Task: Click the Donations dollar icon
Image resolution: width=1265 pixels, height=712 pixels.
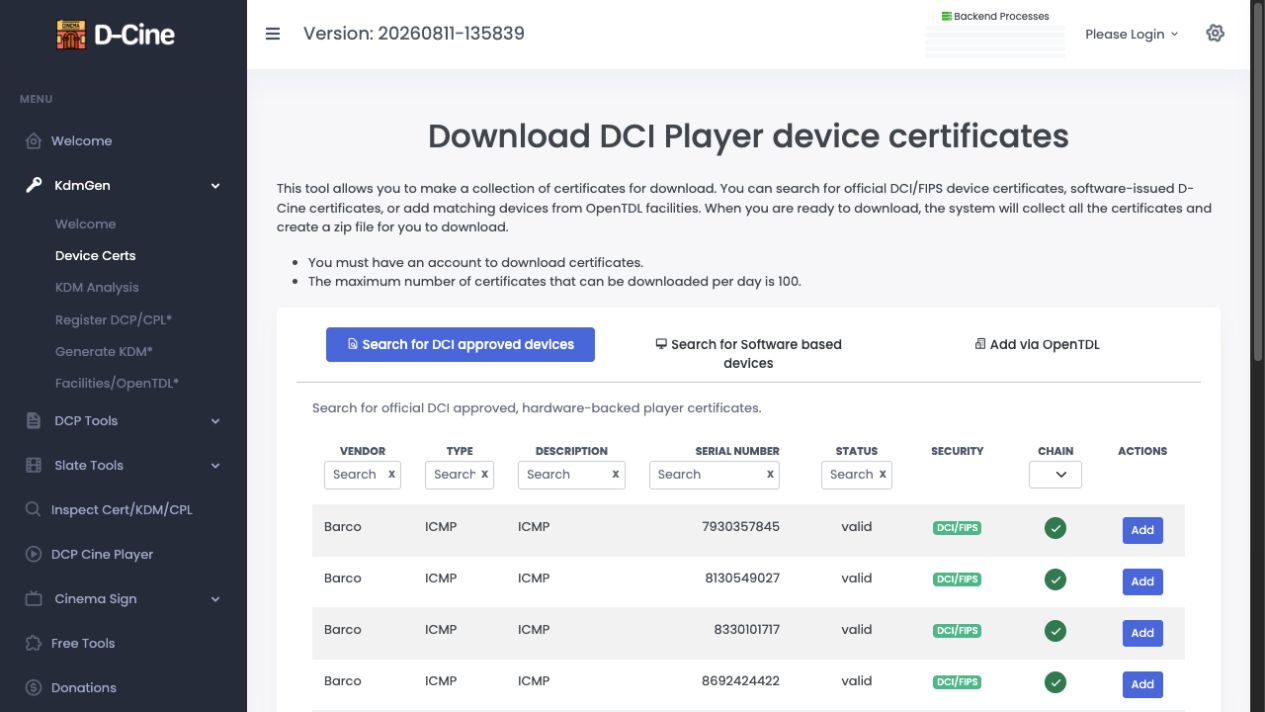Action: click(x=33, y=688)
